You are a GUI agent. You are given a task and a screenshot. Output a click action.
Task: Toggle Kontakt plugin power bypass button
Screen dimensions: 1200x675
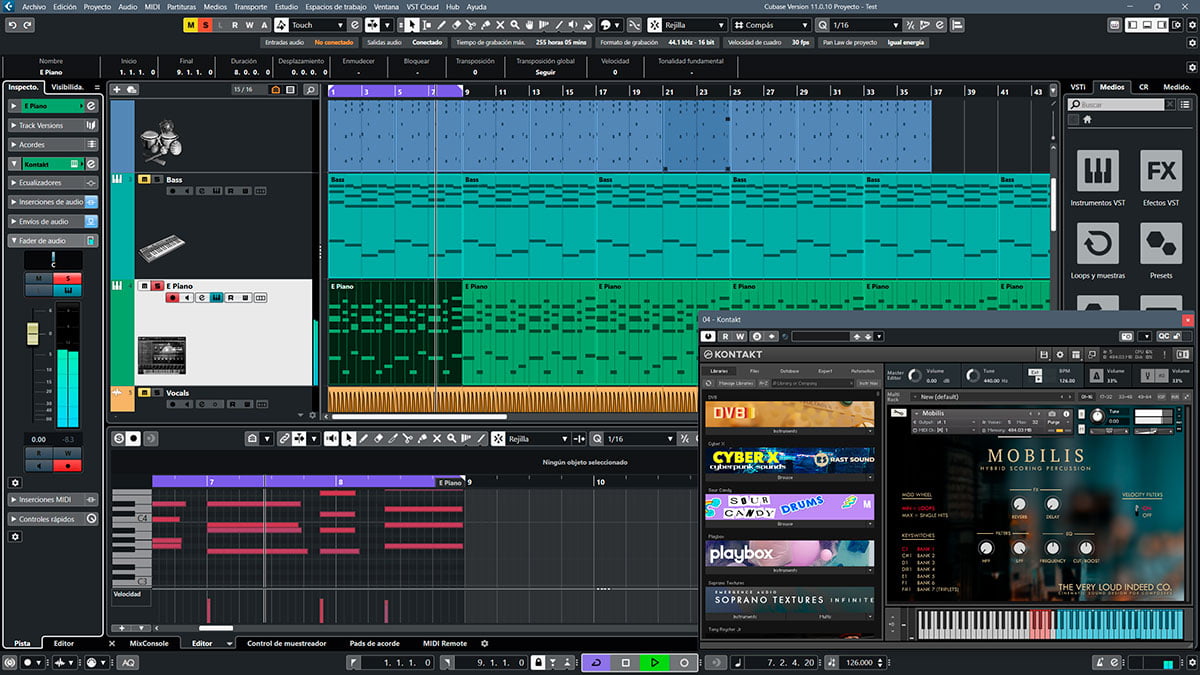(x=710, y=336)
